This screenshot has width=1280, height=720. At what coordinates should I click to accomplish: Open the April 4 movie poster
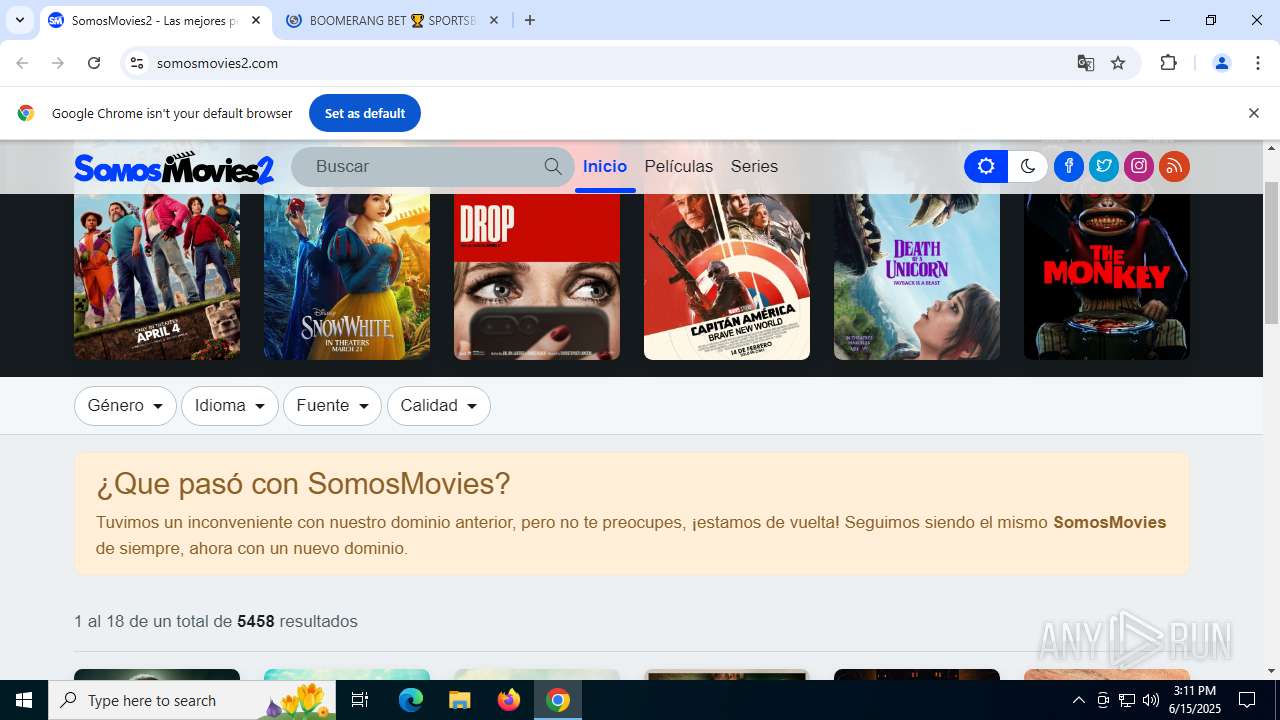pyautogui.click(x=157, y=276)
